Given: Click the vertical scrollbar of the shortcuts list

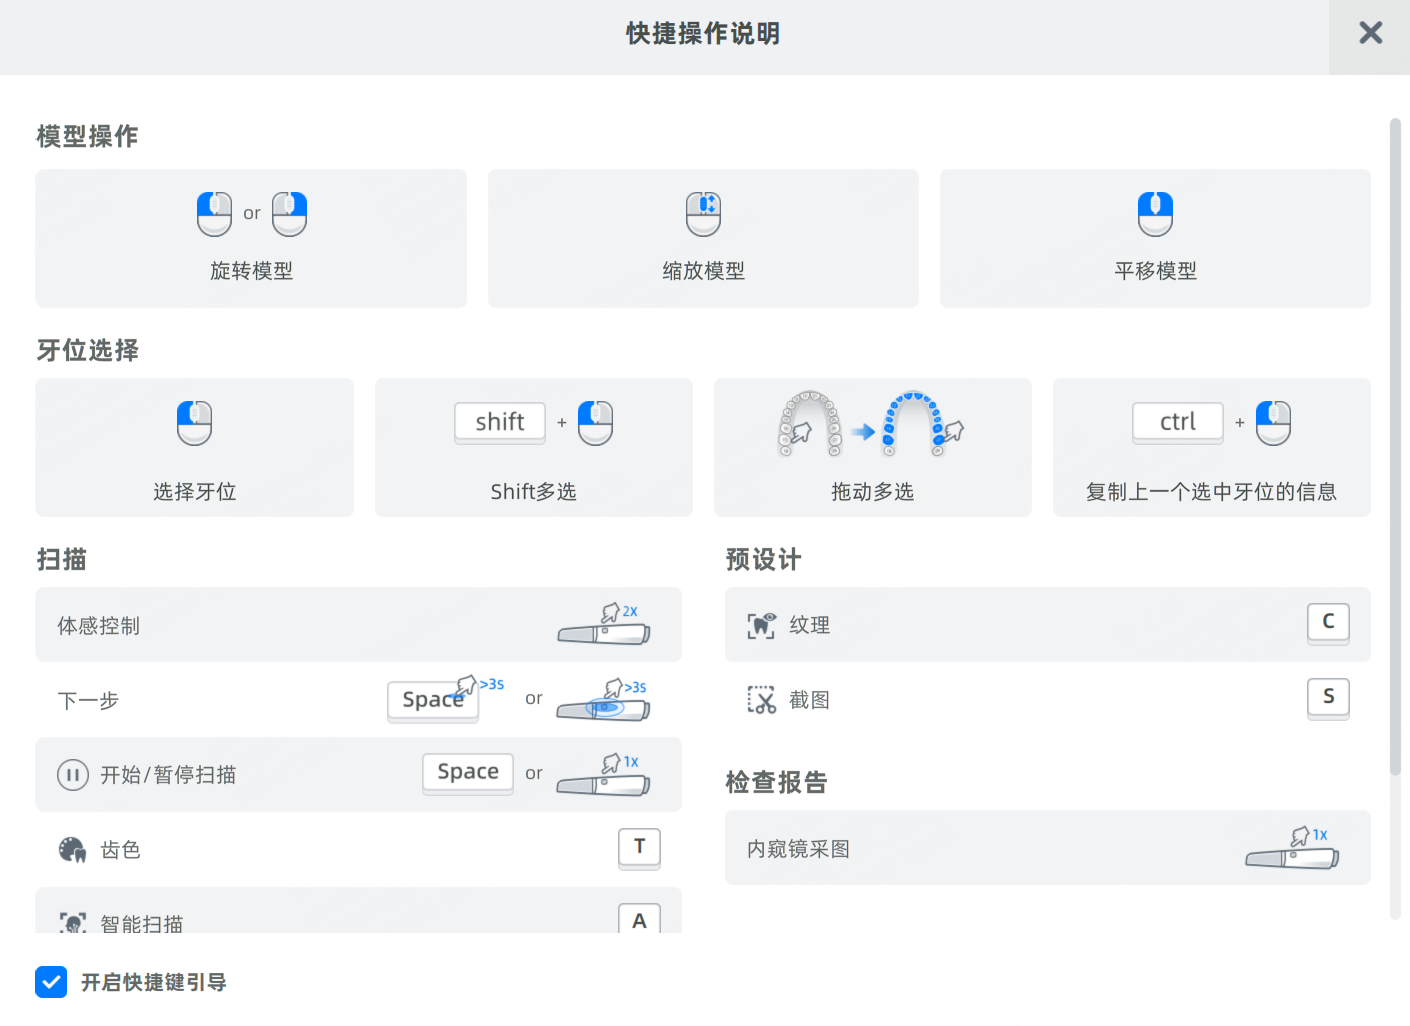Looking at the screenshot, I should [x=1396, y=447].
